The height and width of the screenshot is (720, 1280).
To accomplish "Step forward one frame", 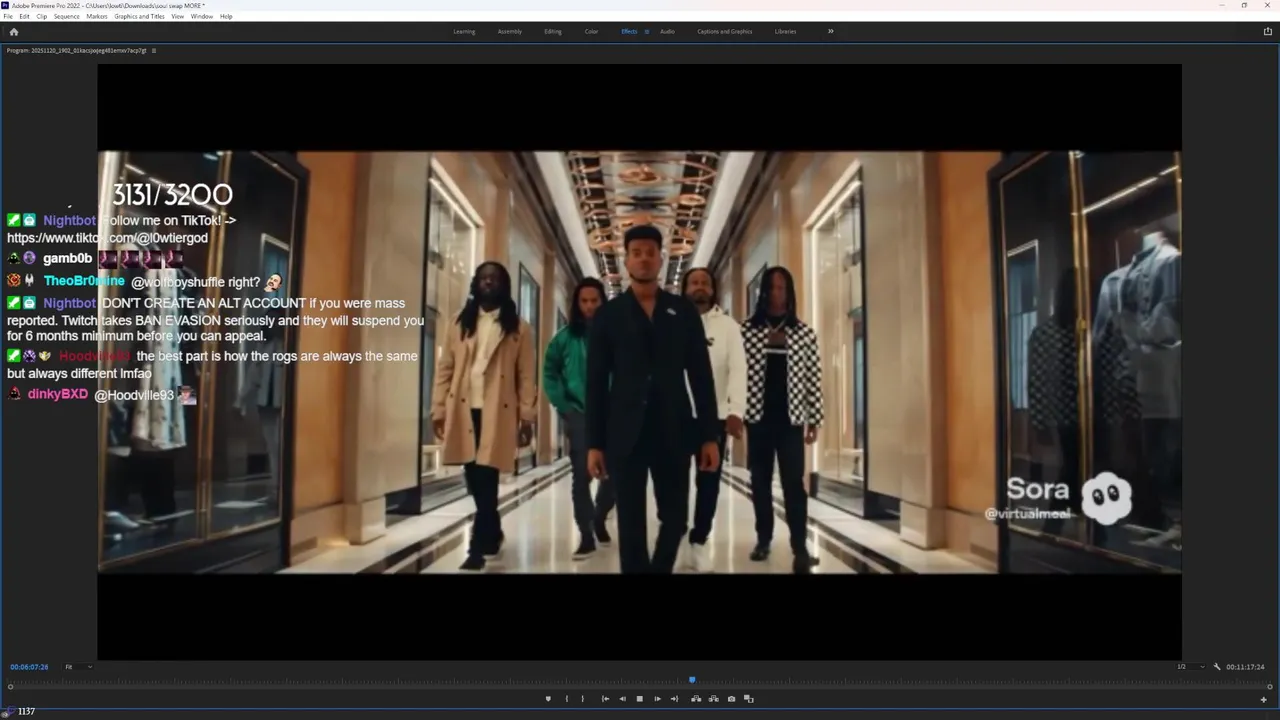I will click(x=657, y=699).
